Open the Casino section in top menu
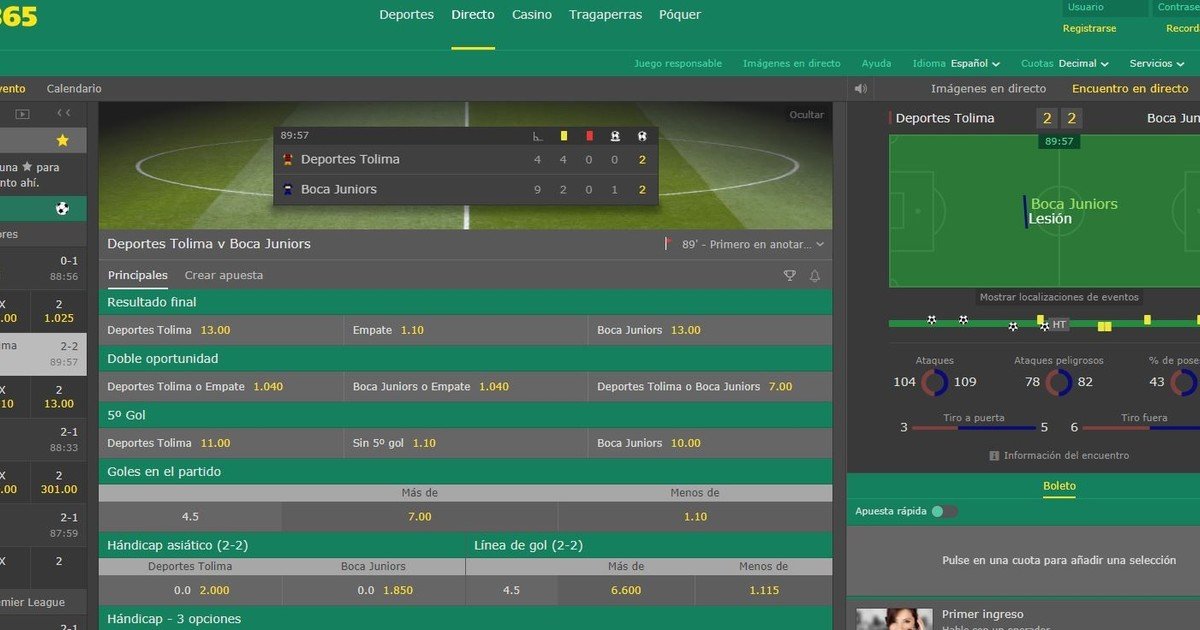Screen dimensions: 1200x630 click(x=532, y=15)
